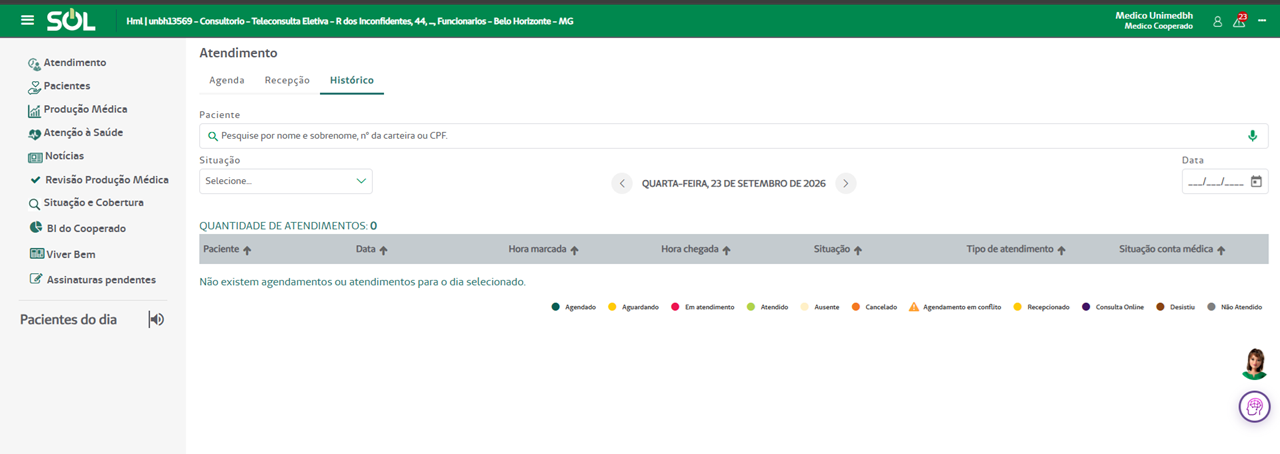Screen dimensions: 1280x454
Task: Open the virtual assistant avatar
Action: (1254, 364)
